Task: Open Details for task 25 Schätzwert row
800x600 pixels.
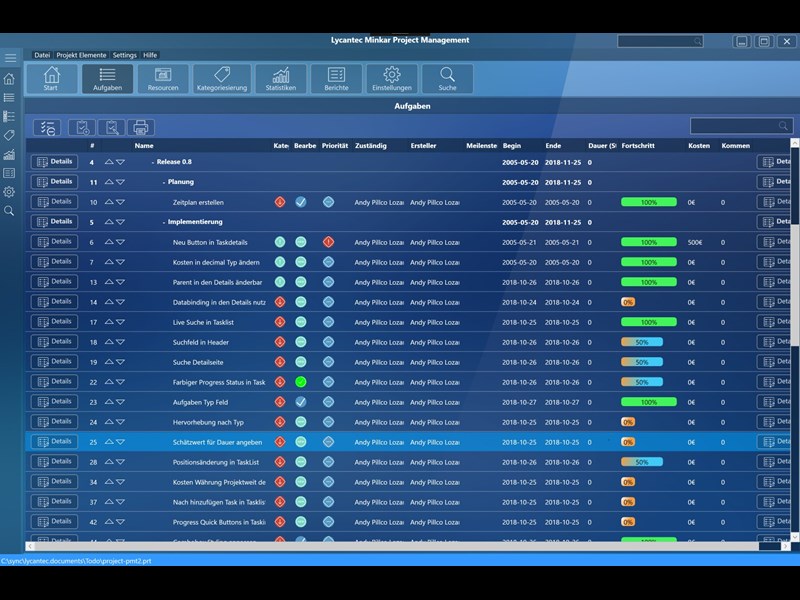Action: (54, 441)
